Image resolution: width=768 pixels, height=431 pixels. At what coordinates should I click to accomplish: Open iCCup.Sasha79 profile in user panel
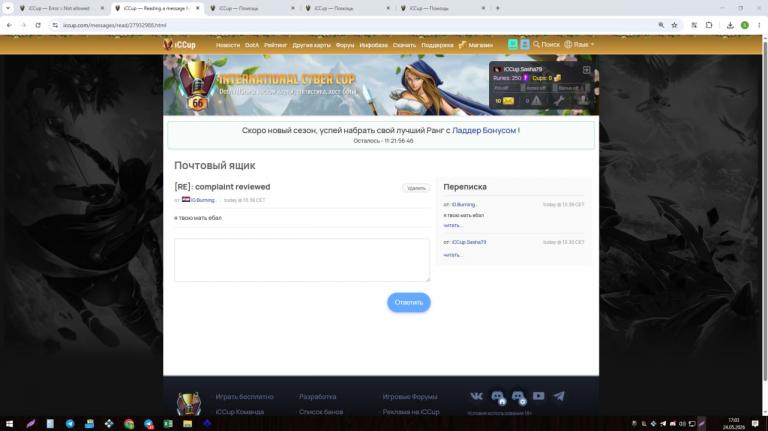[523, 70]
